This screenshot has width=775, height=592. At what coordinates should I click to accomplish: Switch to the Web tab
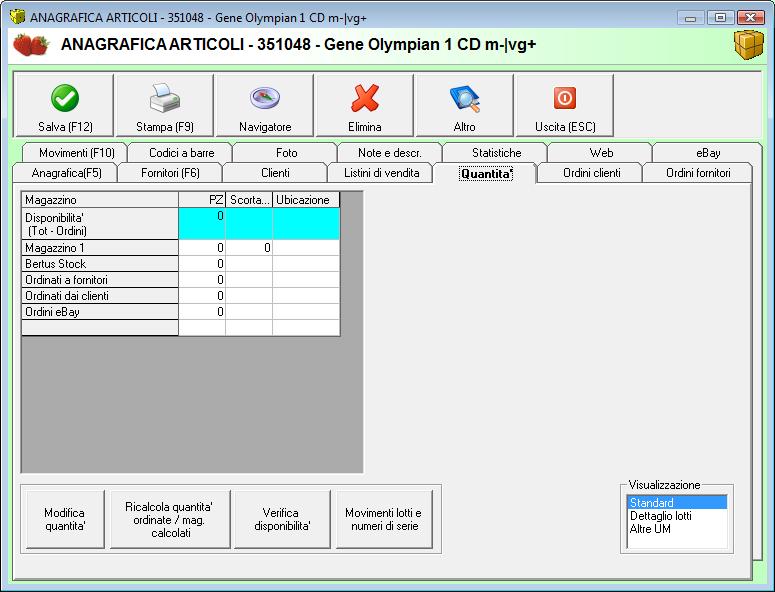601,153
